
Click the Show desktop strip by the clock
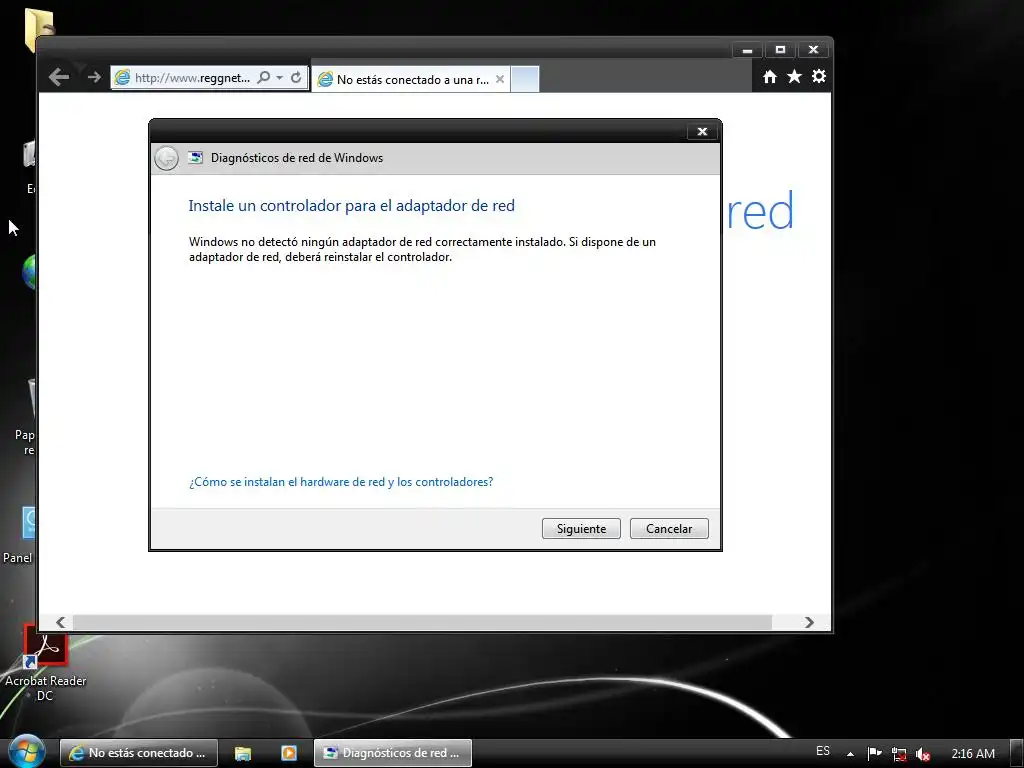1017,753
